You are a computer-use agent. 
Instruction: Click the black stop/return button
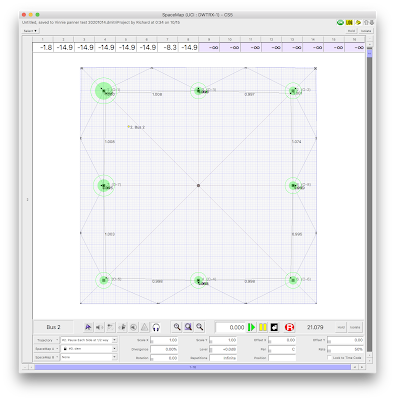pyautogui.click(x=274, y=327)
